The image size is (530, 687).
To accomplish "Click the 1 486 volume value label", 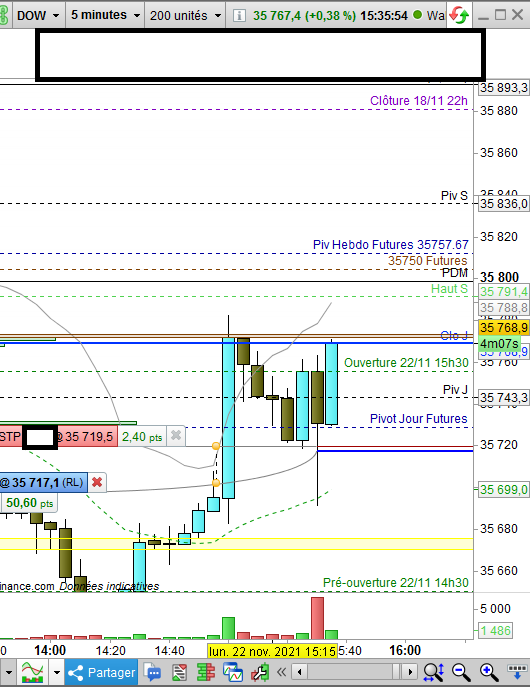I will pyautogui.click(x=495, y=631).
